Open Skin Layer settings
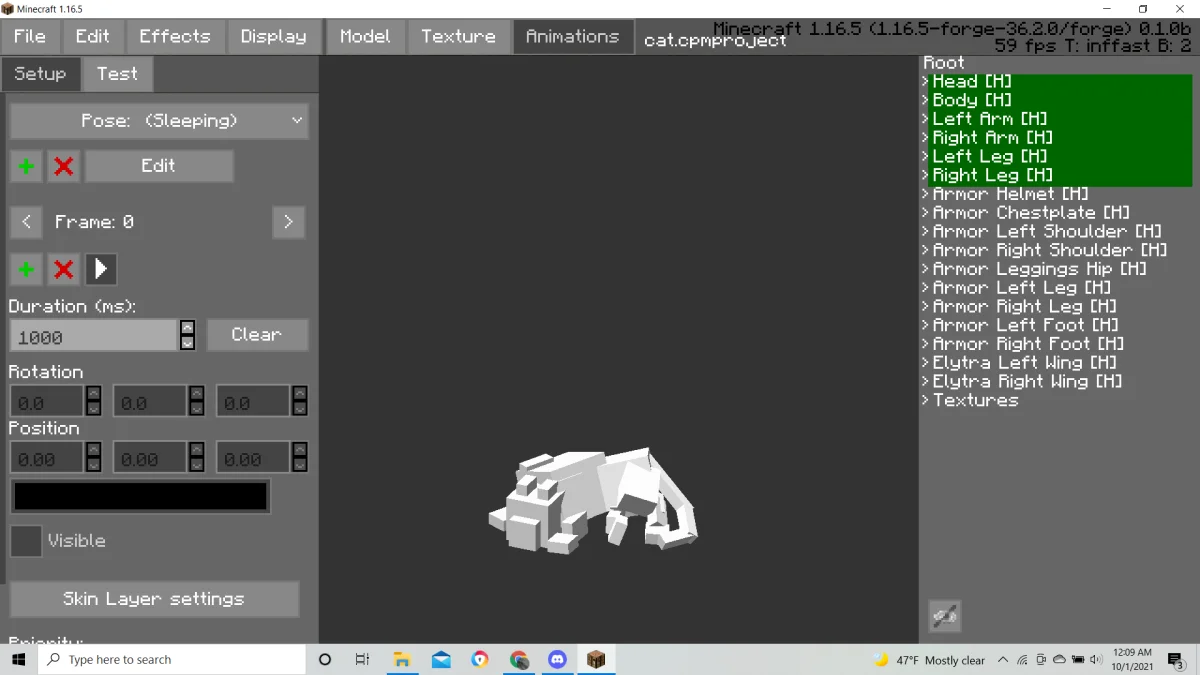Image resolution: width=1200 pixels, height=675 pixels. coord(154,599)
